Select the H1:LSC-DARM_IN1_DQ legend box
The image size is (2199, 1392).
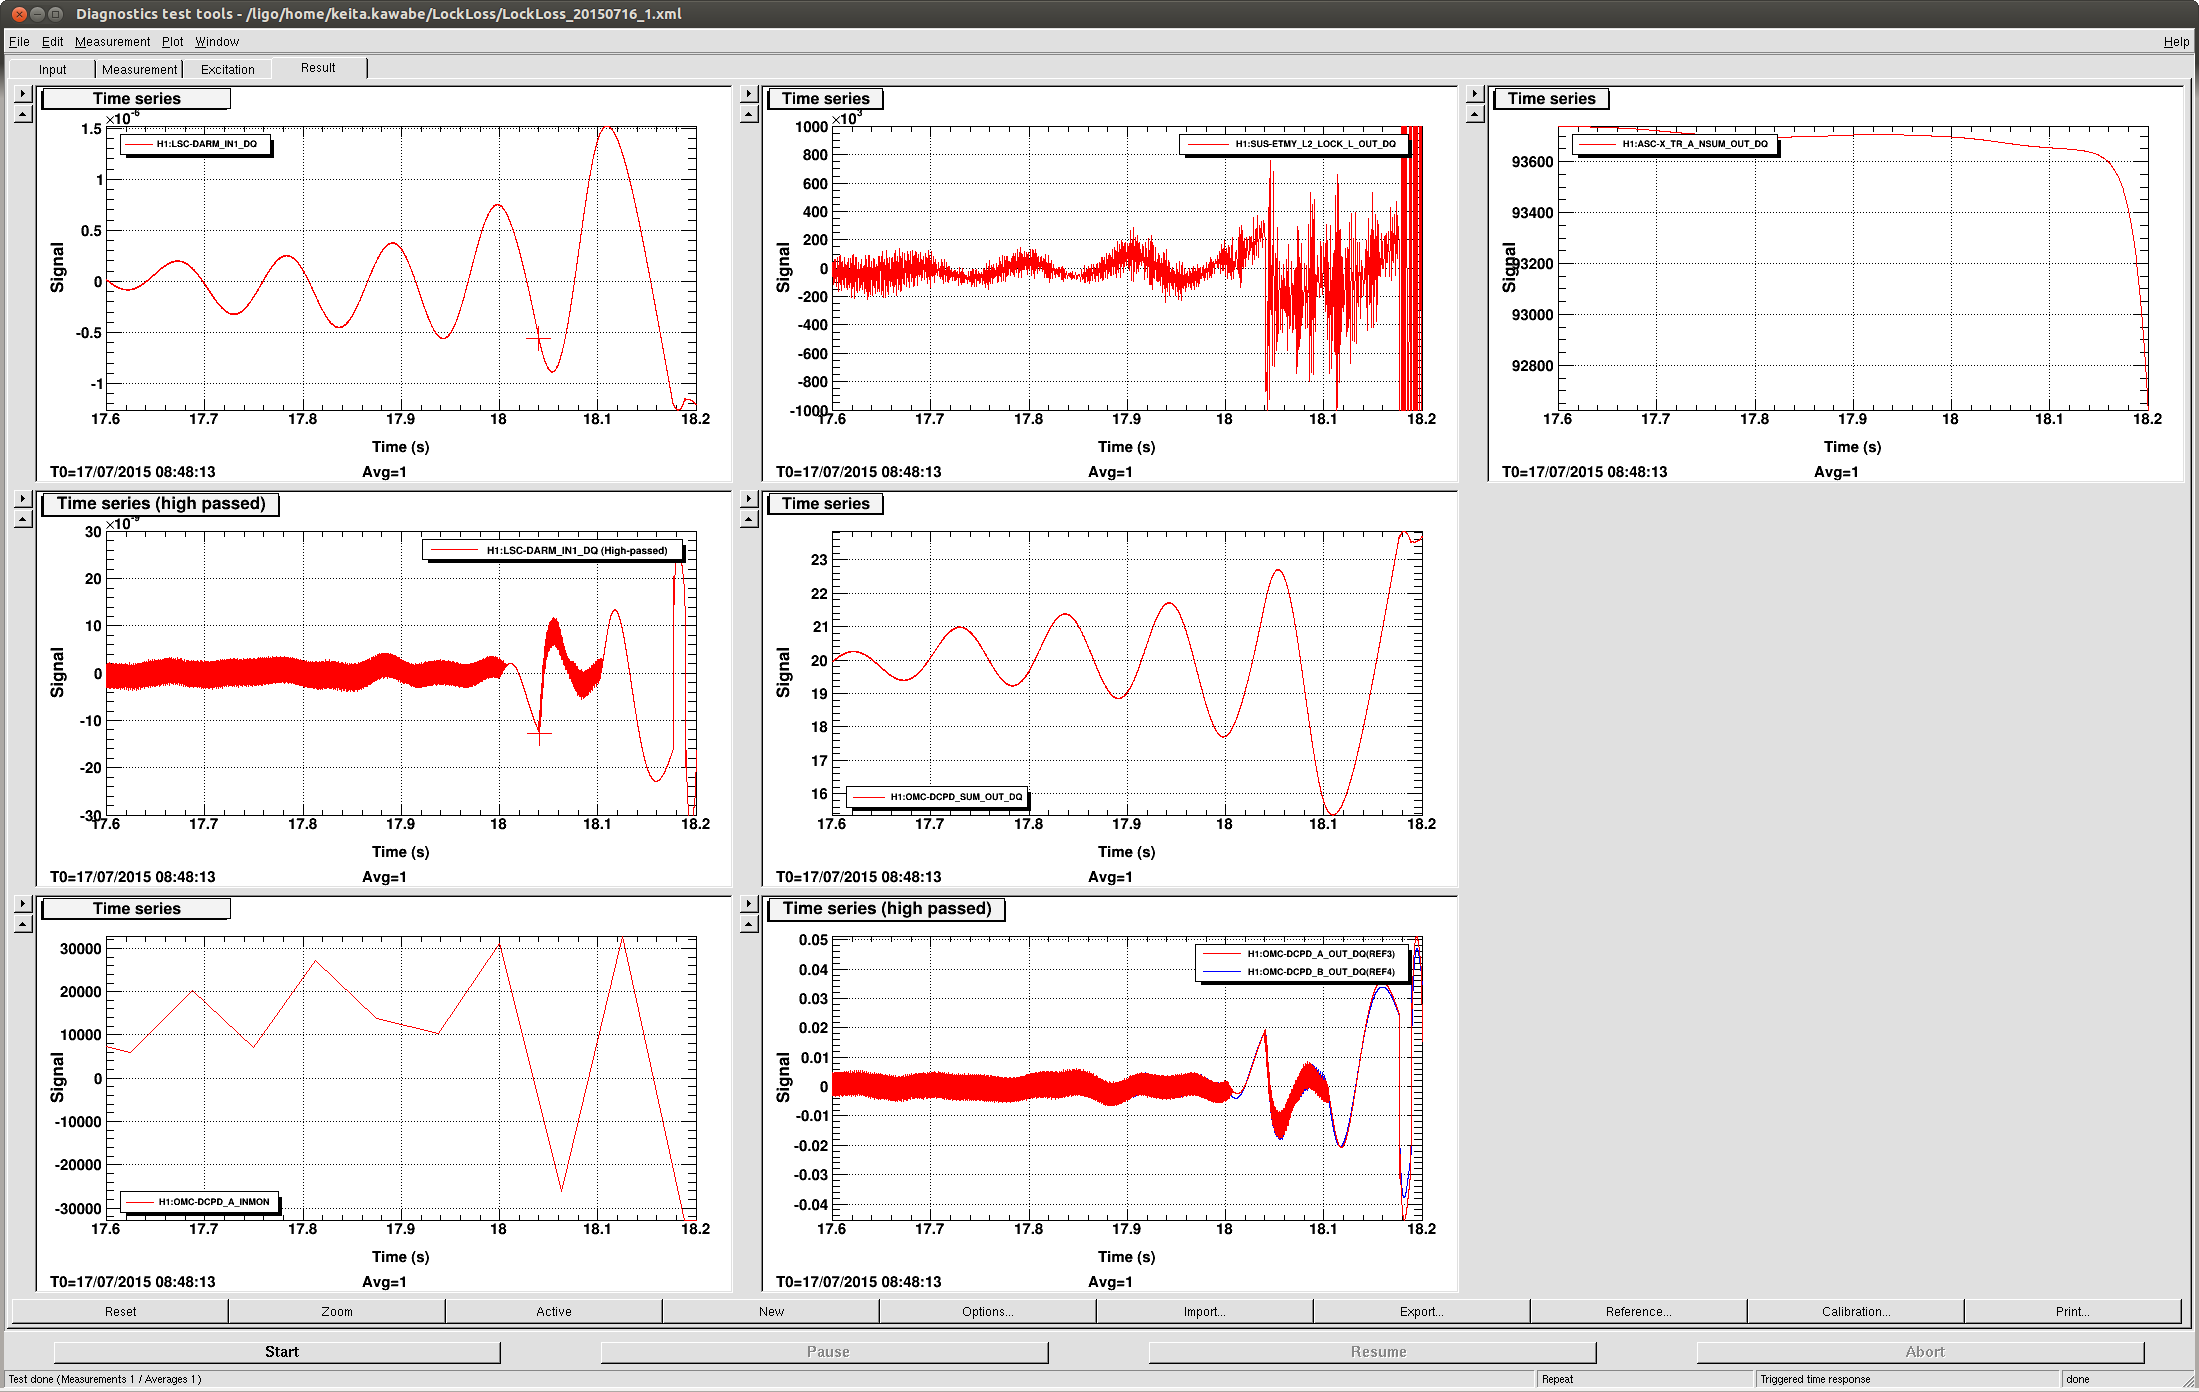[x=196, y=144]
